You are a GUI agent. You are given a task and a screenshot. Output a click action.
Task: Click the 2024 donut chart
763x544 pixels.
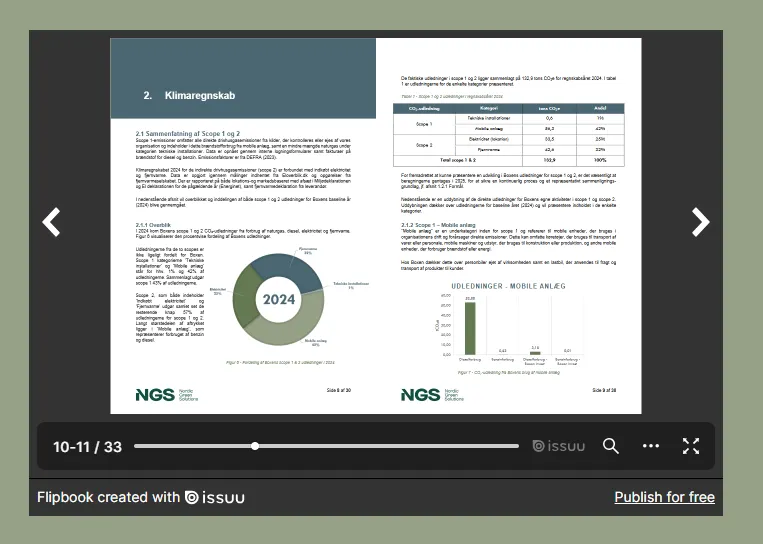coord(278,298)
